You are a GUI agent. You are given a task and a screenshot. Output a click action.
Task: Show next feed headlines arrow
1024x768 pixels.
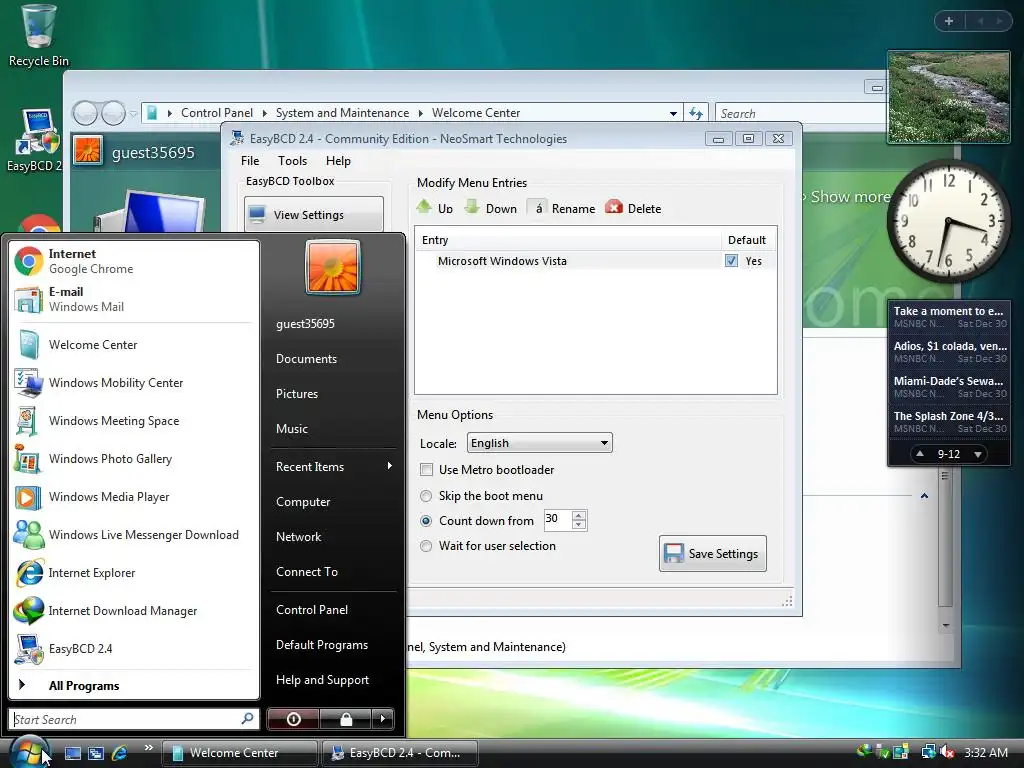coord(978,454)
